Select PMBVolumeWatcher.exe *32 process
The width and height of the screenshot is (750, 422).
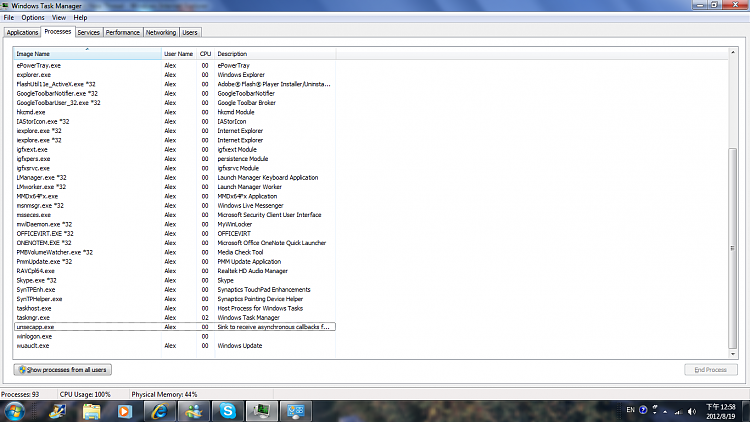pos(175,252)
